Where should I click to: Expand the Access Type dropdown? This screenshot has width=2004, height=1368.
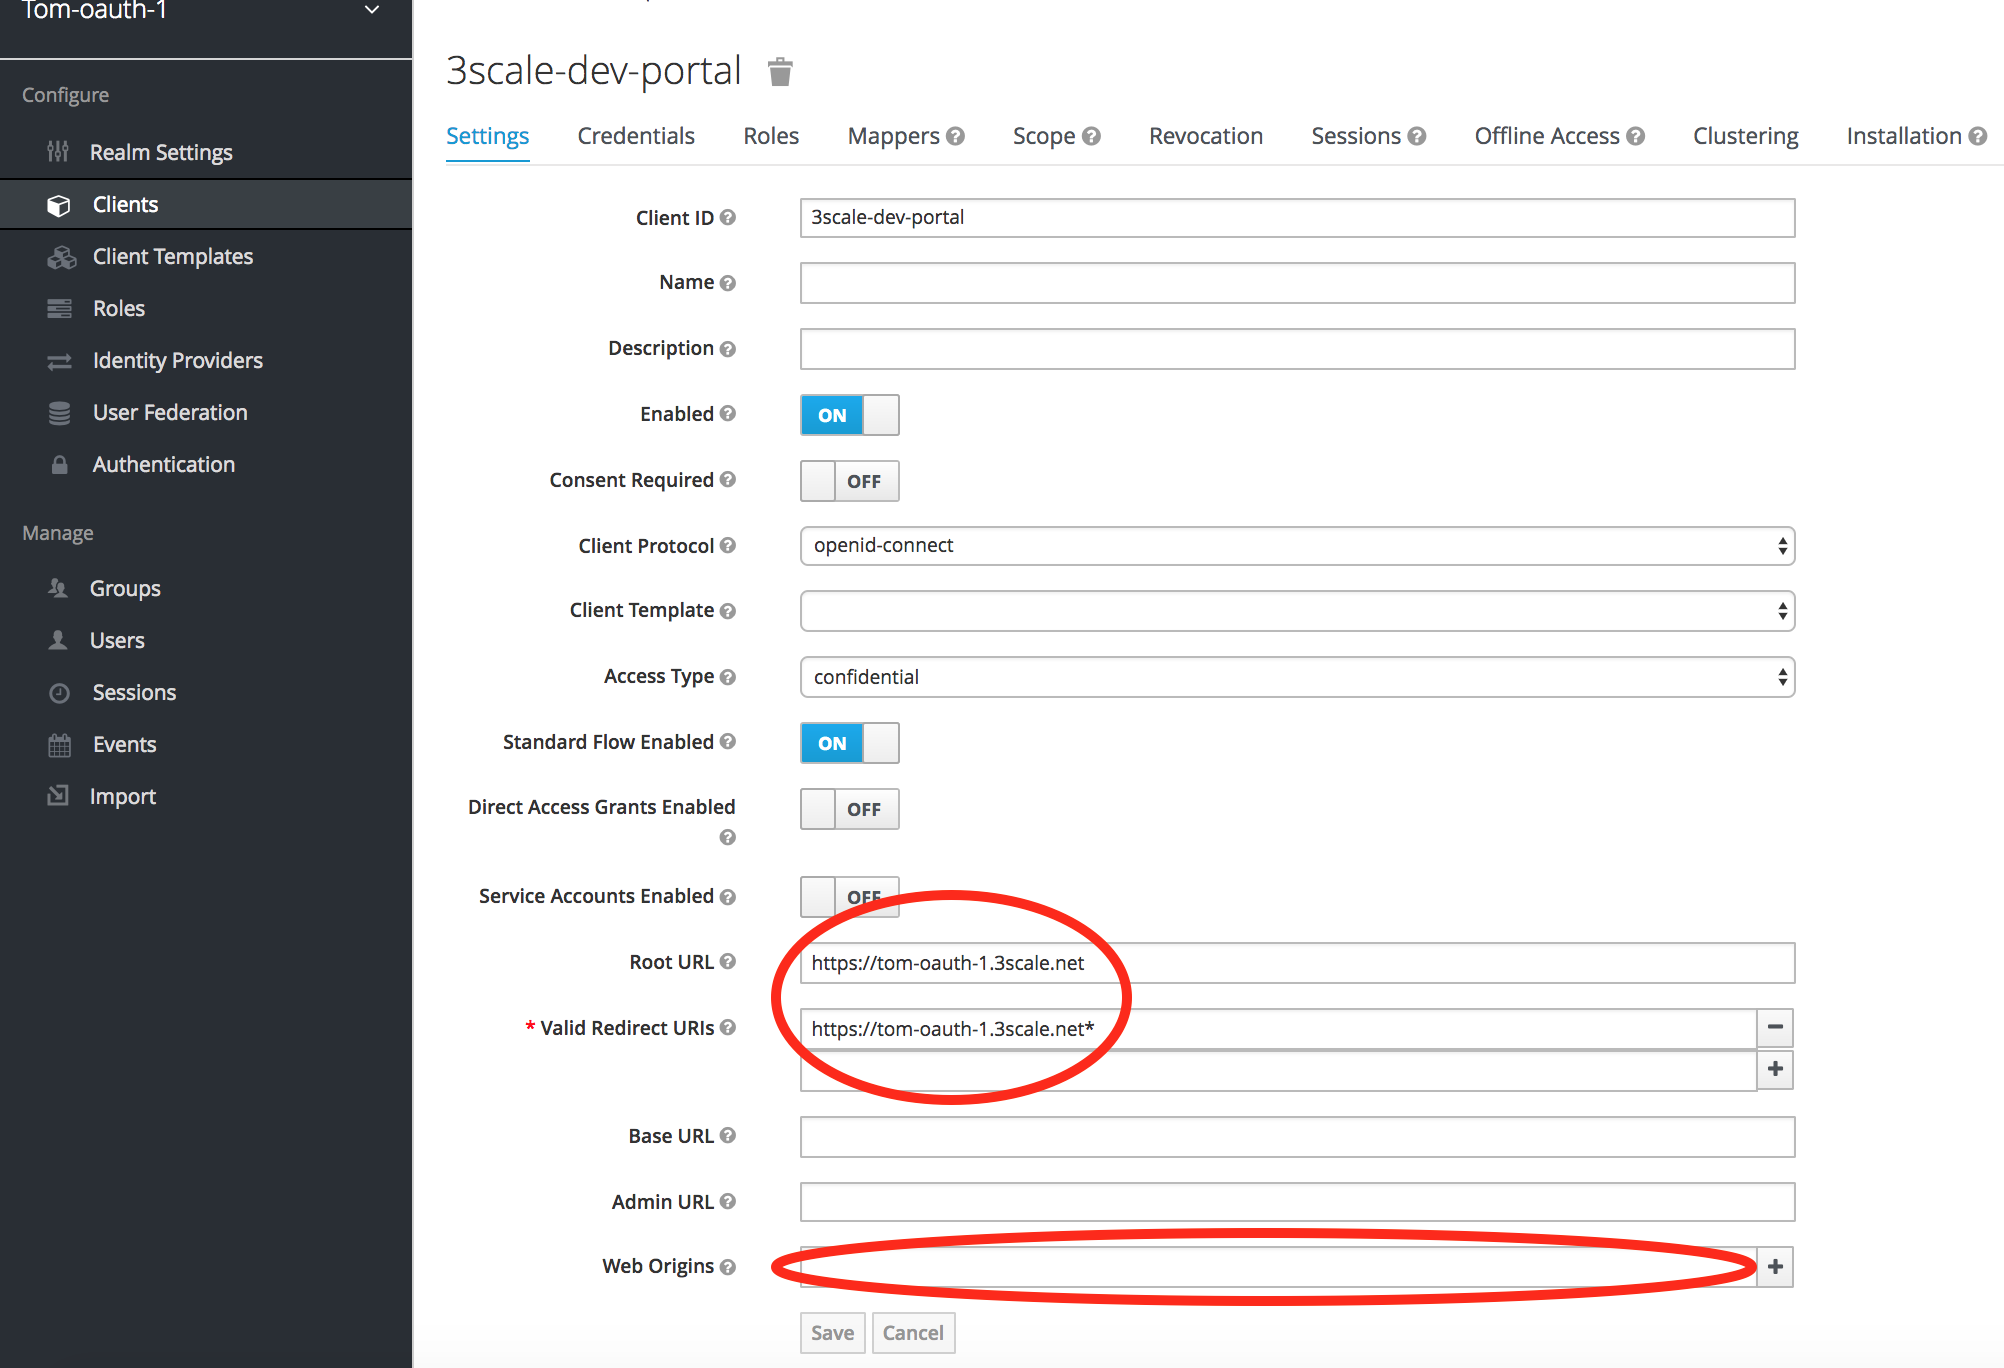(1297, 677)
